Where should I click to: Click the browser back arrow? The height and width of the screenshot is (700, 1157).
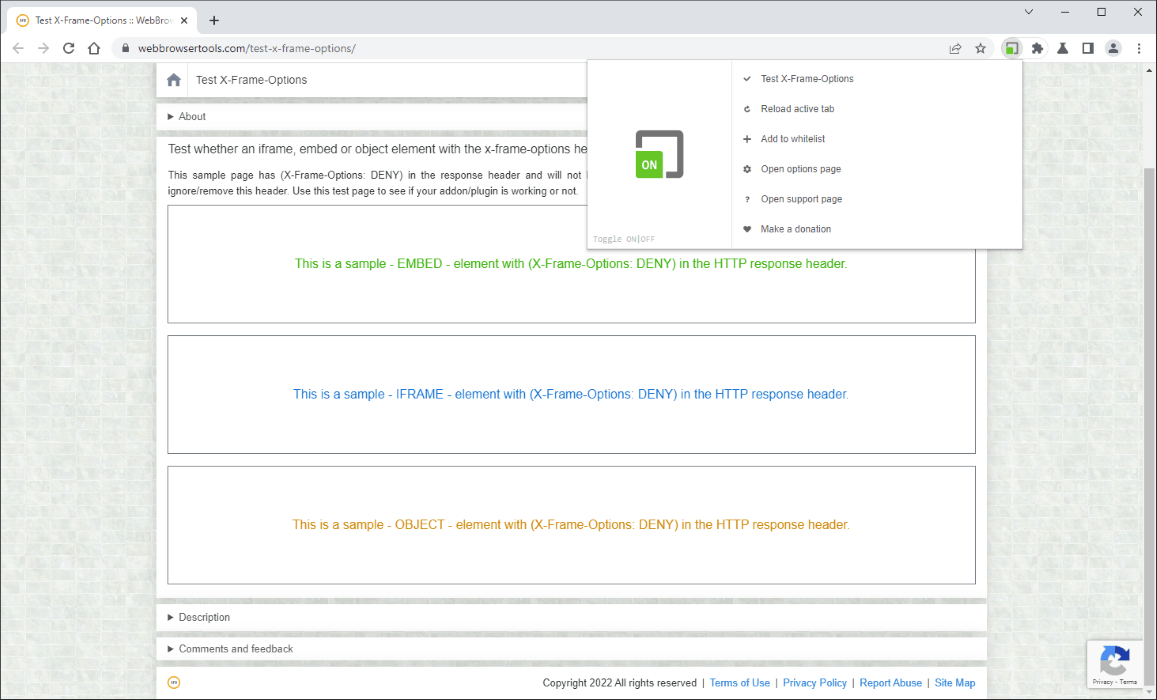(18, 48)
